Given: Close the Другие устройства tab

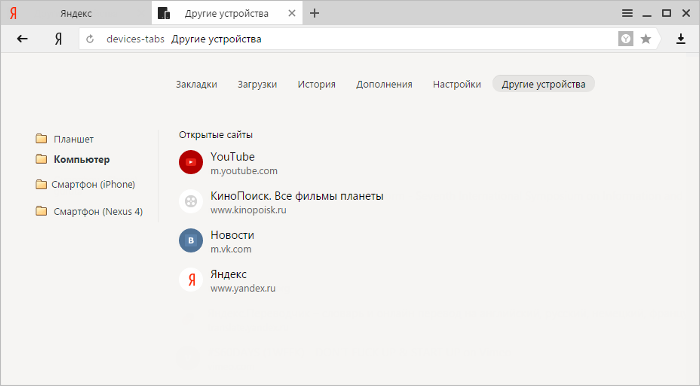Looking at the screenshot, I should tap(292, 13).
